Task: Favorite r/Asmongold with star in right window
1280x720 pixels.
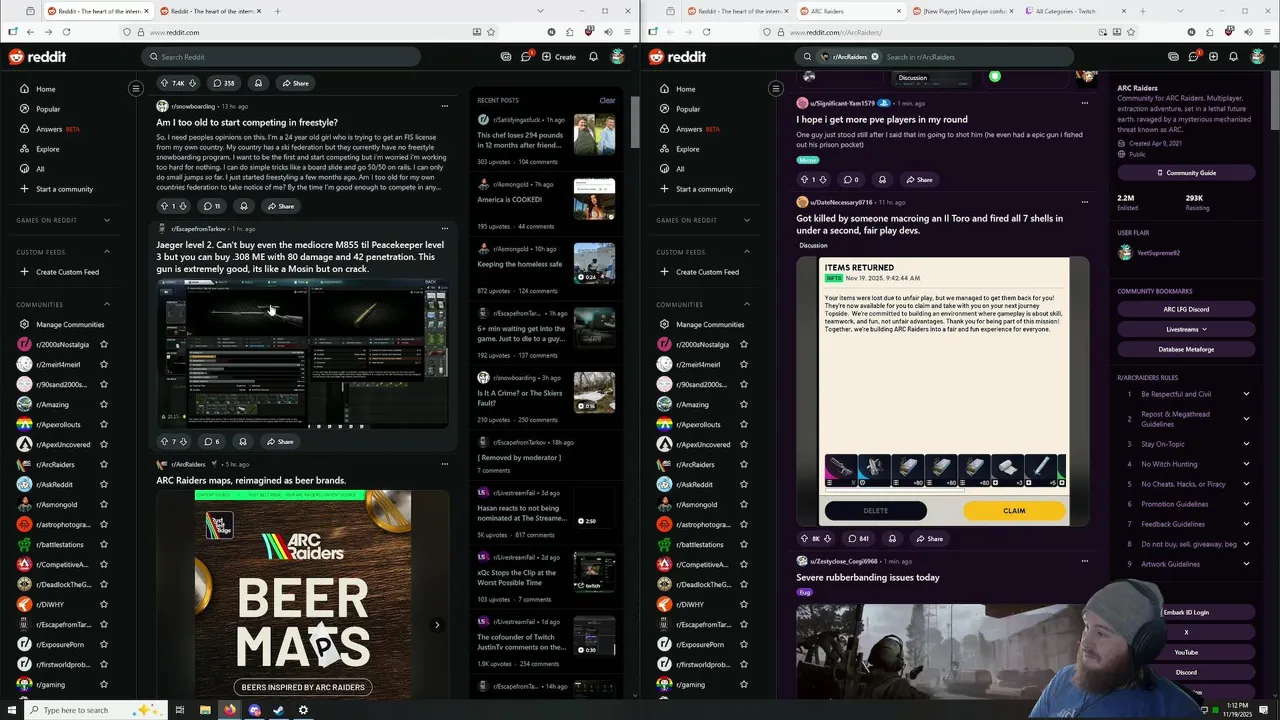Action: pos(743,504)
